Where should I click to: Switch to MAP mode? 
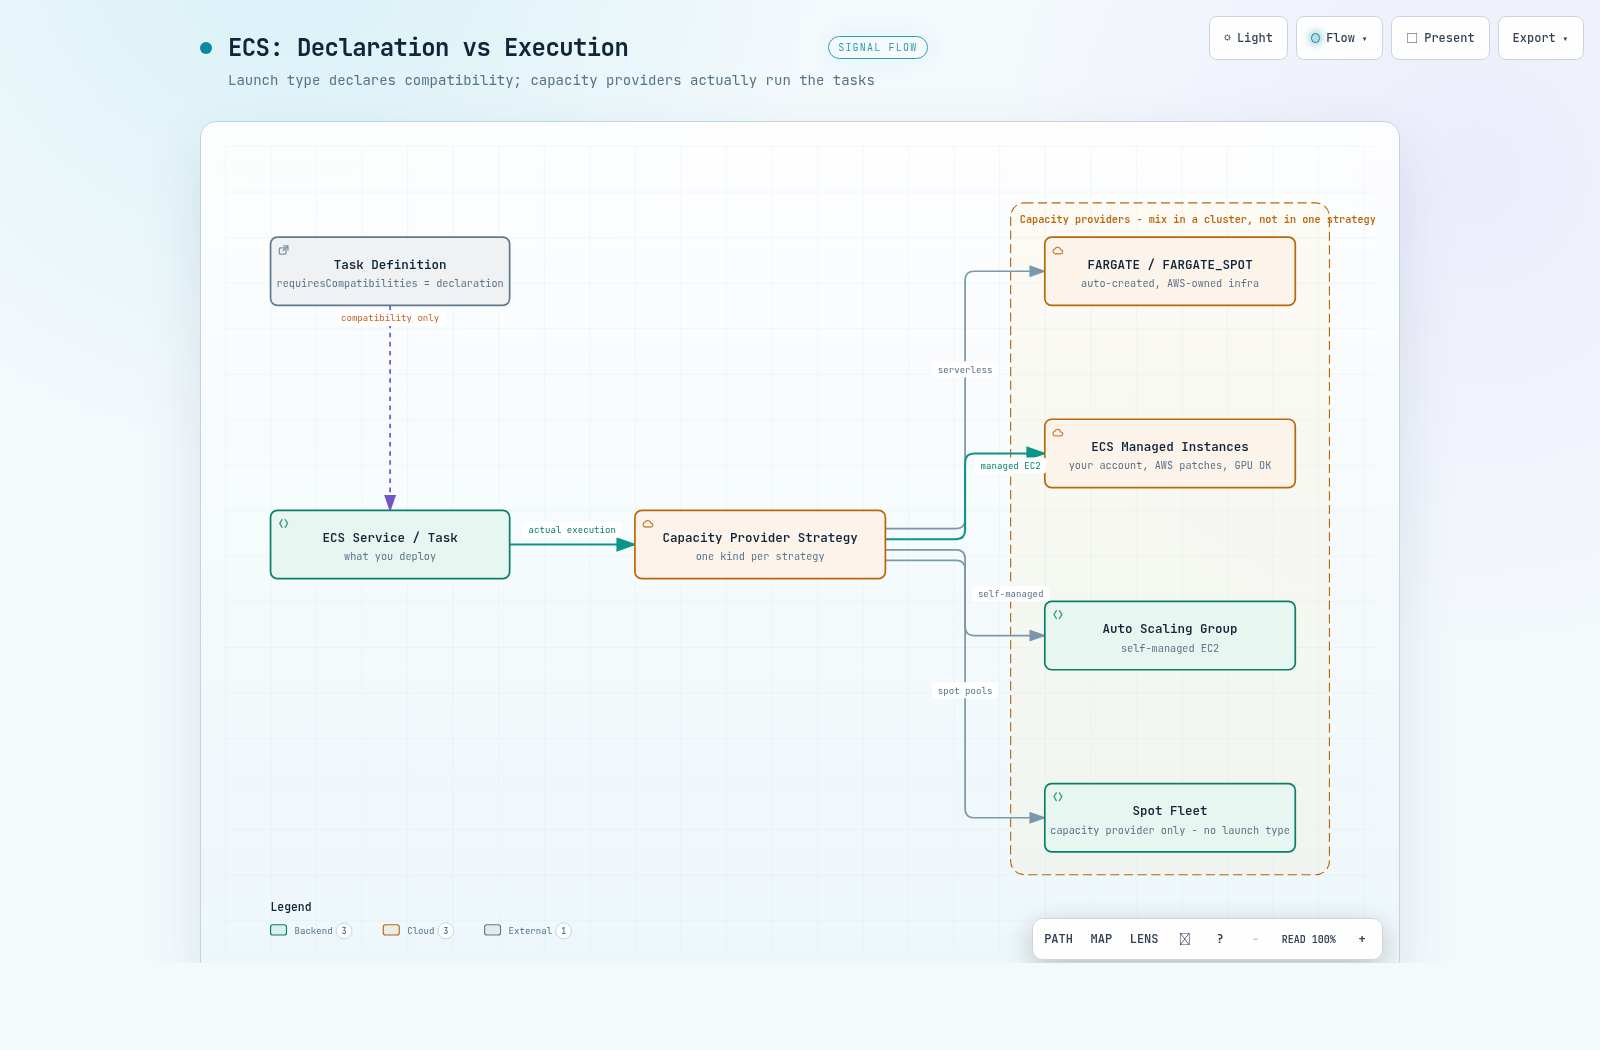(x=1101, y=939)
